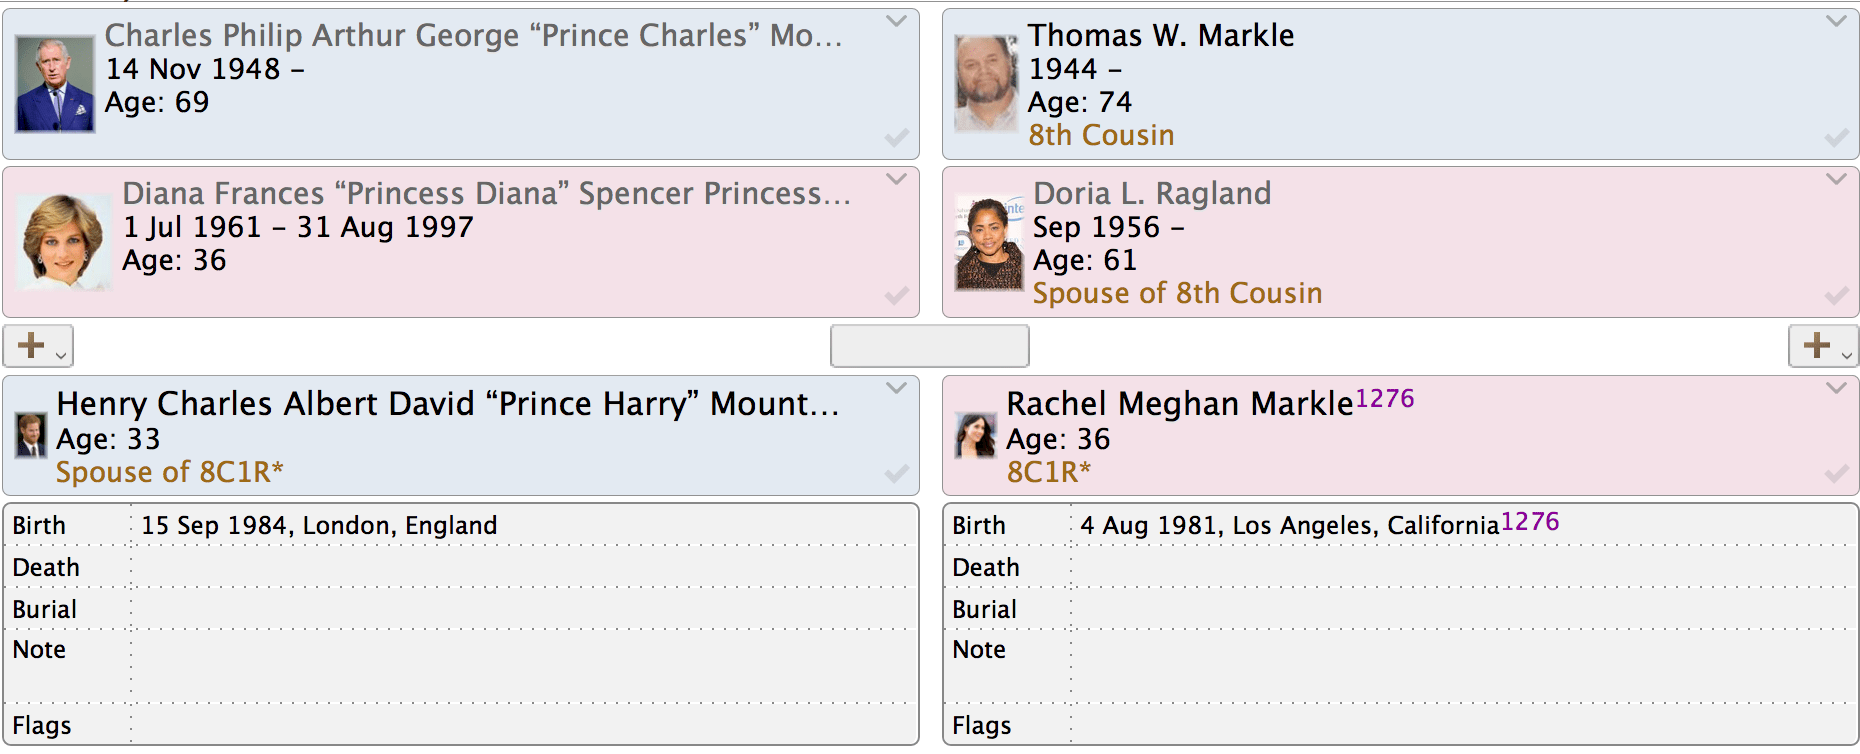The height and width of the screenshot is (754, 1860).
Task: Click left plus add button under Diana
Action: click(37, 346)
